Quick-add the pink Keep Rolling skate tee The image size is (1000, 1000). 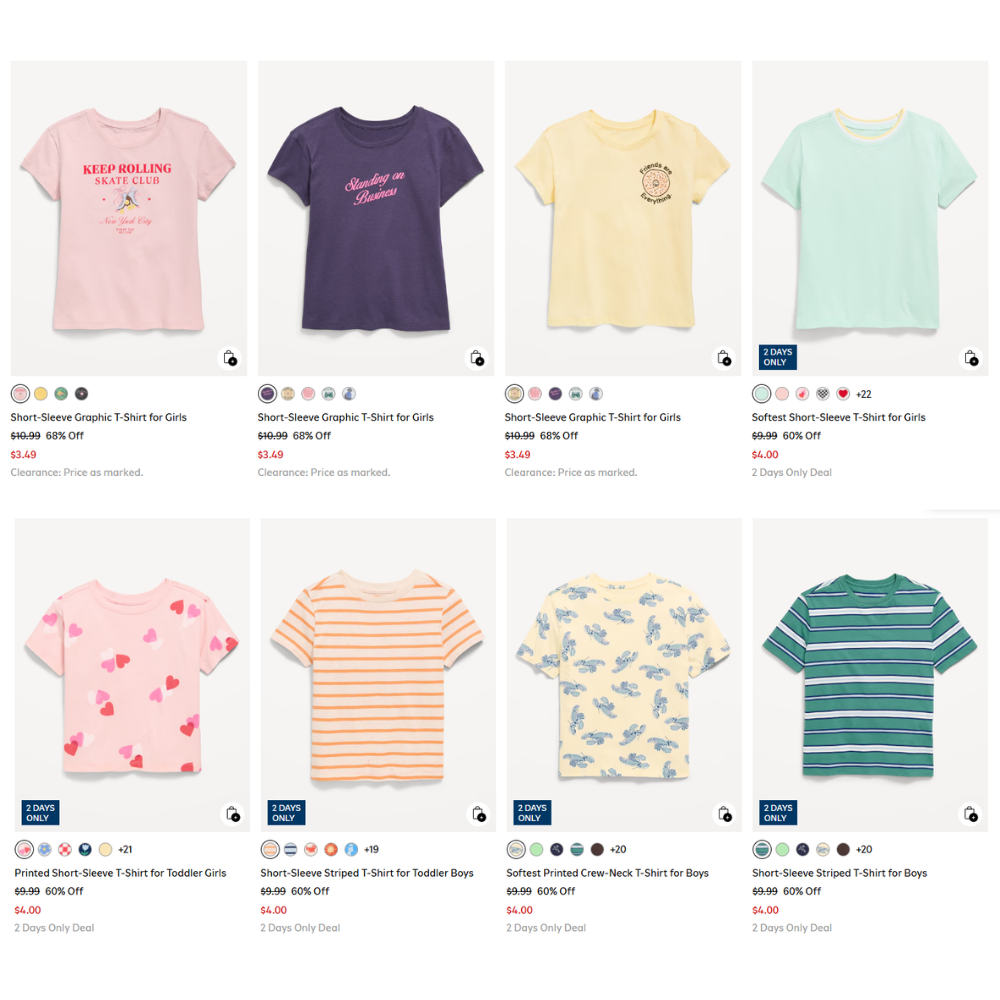point(230,358)
